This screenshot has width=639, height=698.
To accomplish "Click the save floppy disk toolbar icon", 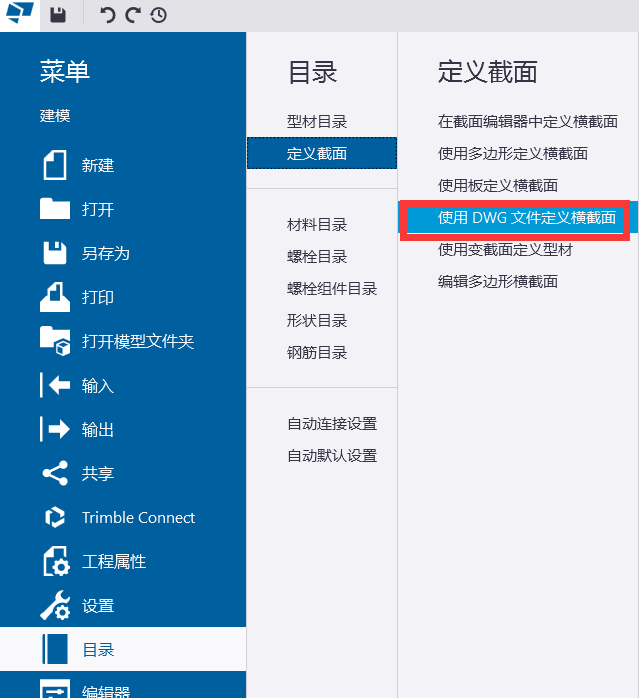I will click(x=58, y=15).
